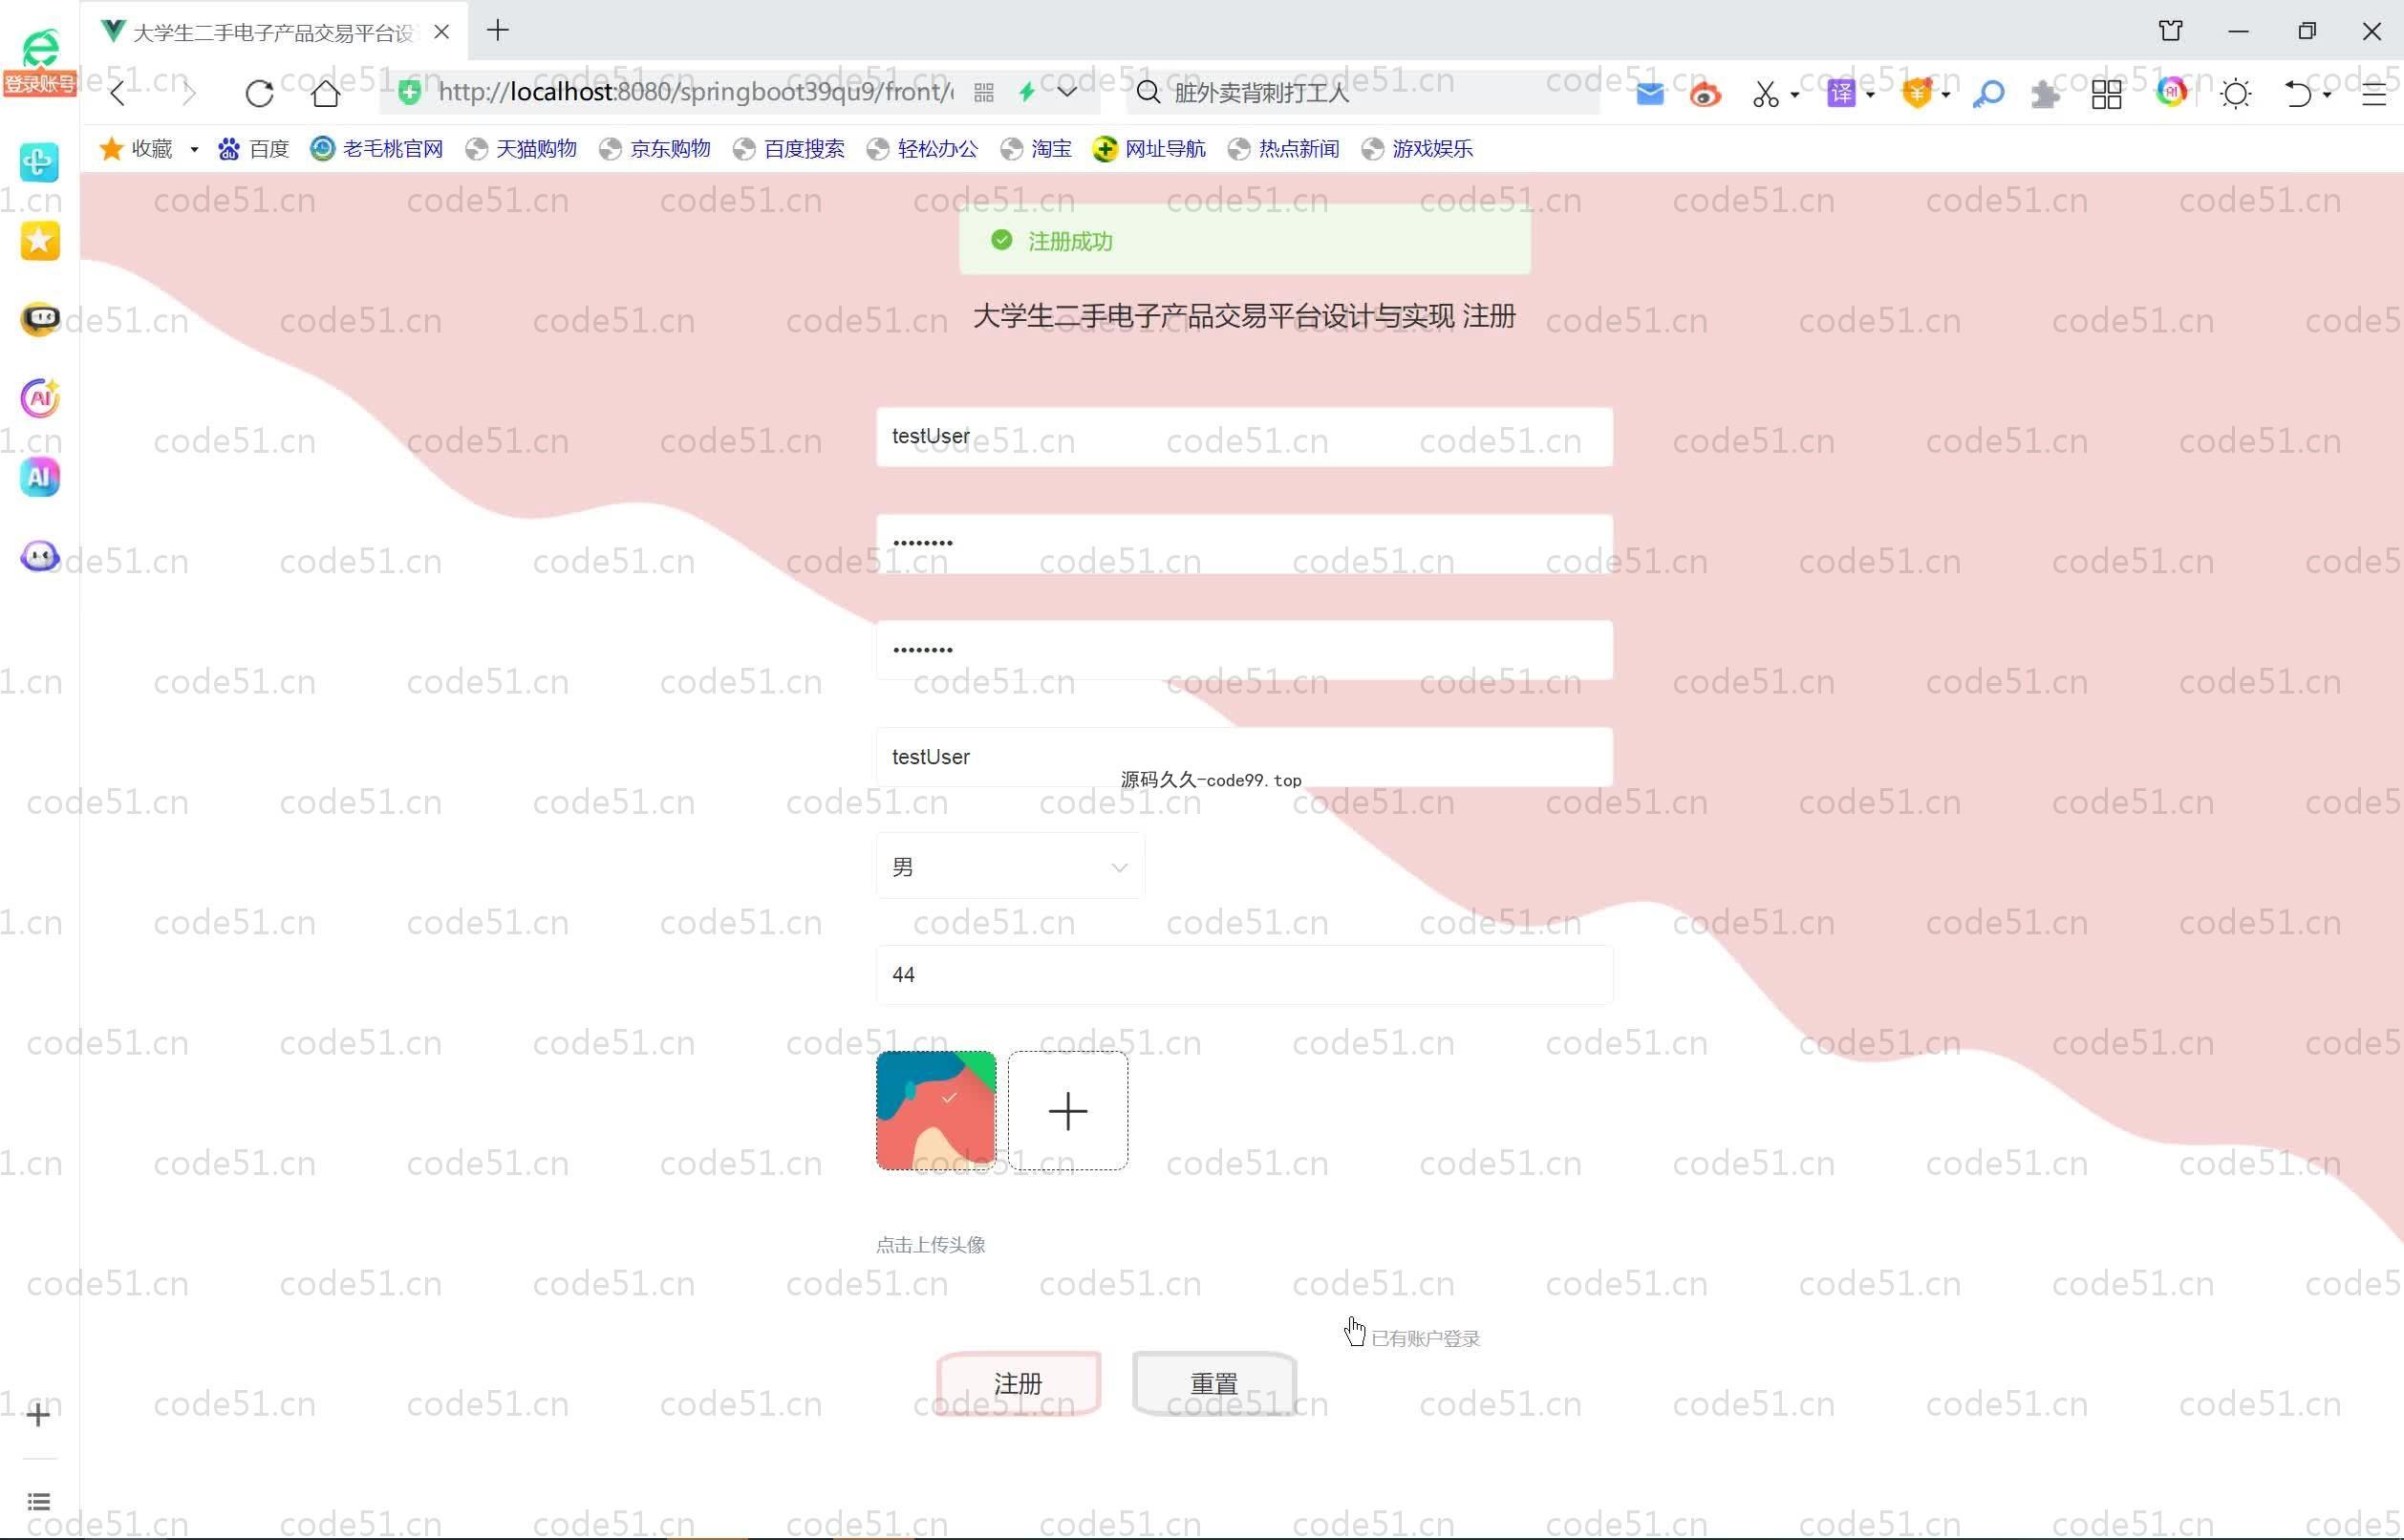
Task: Expand the undo restore dropdown arrow
Action: tap(2327, 95)
